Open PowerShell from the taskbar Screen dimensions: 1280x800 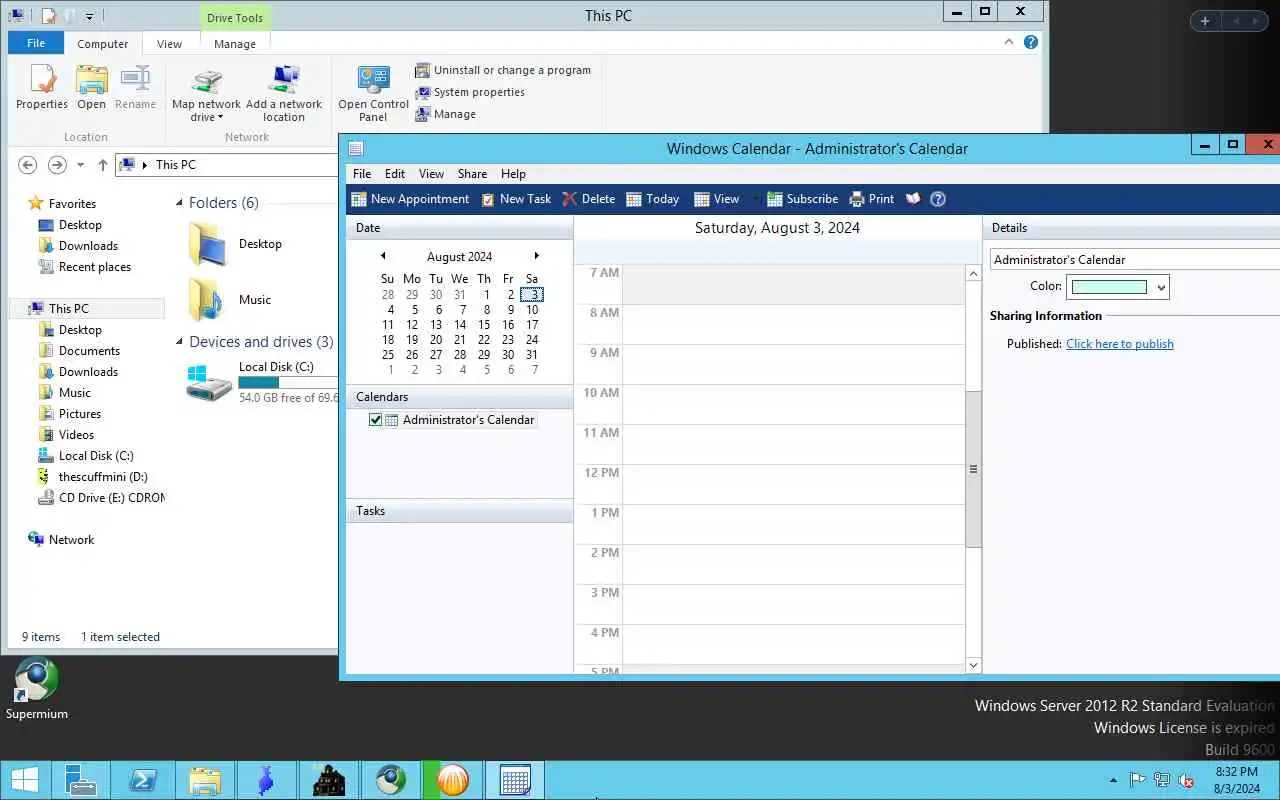point(143,780)
